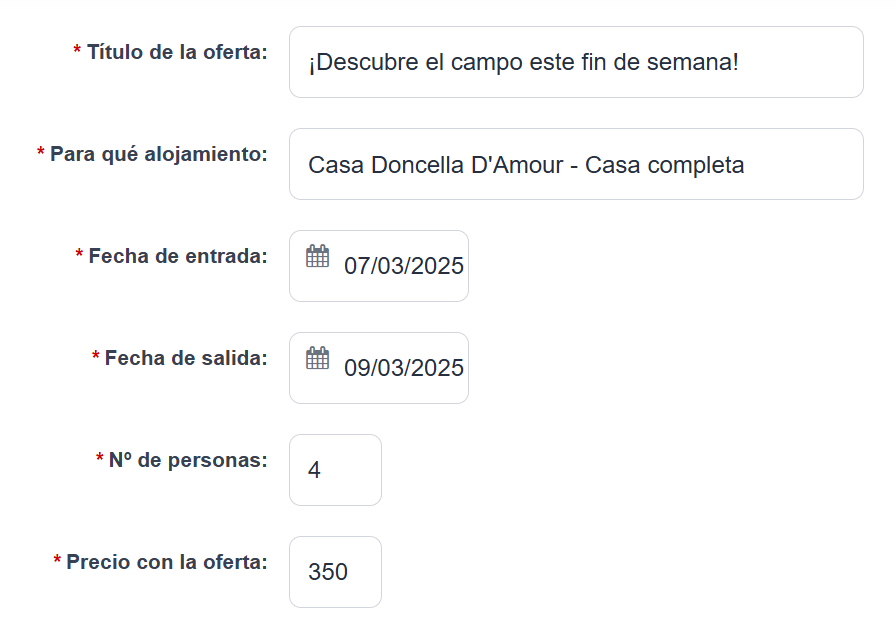Click the "Para qué alojamiento:" label
Screen dimensions: 896x618
tap(159, 154)
